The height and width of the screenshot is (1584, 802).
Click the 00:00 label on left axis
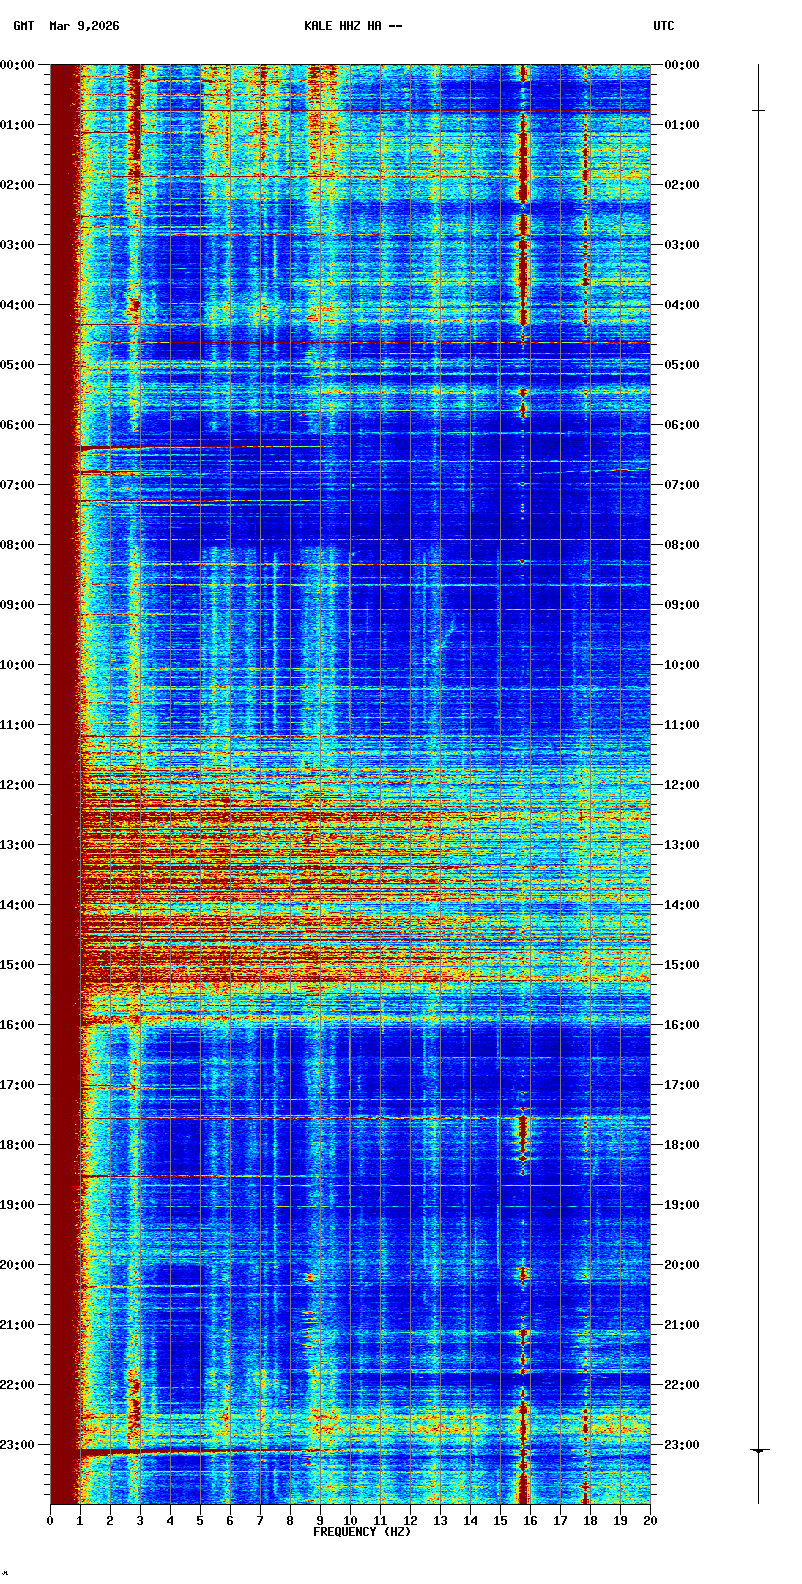[x=18, y=65]
